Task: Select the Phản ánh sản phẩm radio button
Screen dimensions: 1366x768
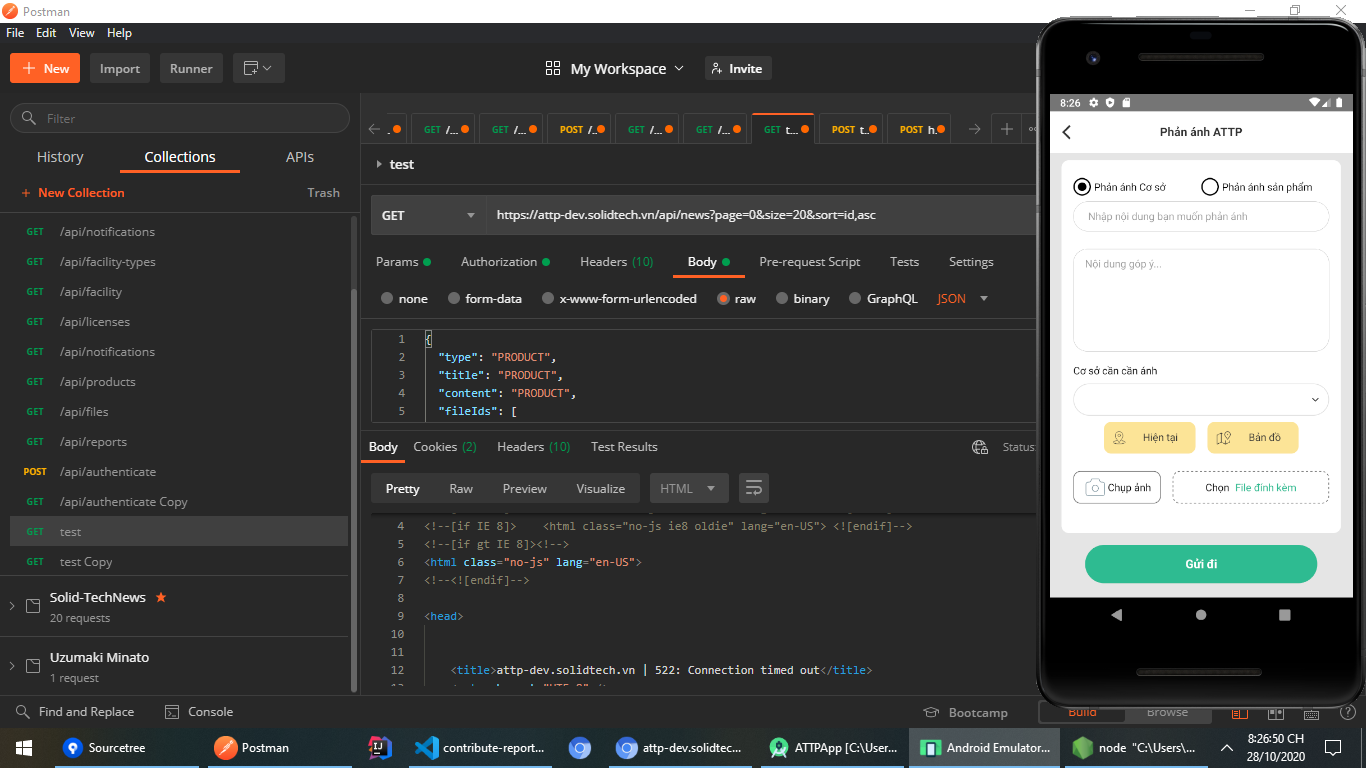Action: [x=1209, y=186]
